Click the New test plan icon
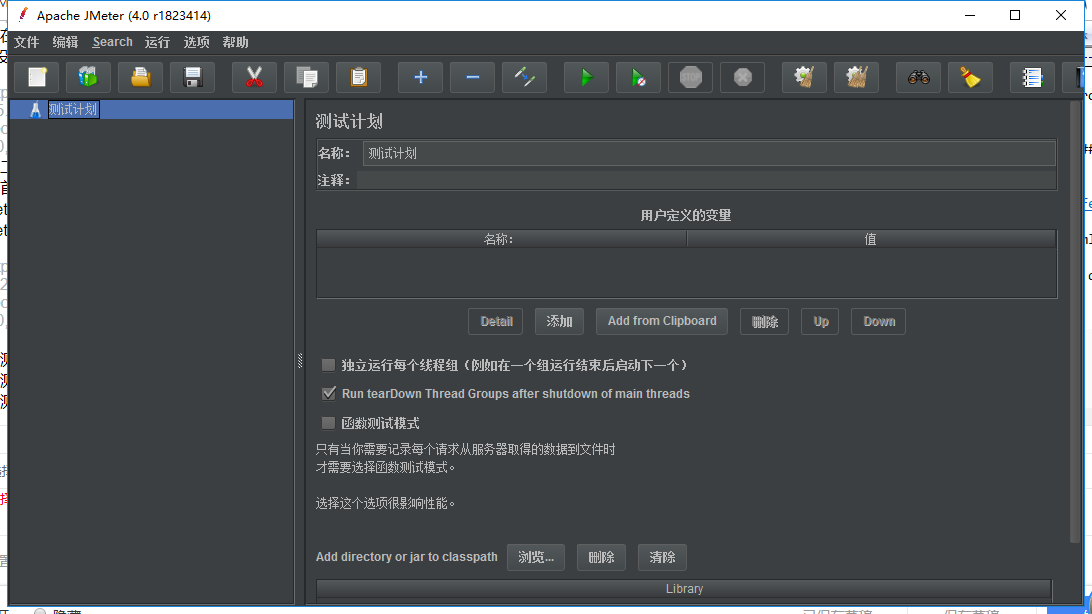1092x614 pixels. click(37, 77)
